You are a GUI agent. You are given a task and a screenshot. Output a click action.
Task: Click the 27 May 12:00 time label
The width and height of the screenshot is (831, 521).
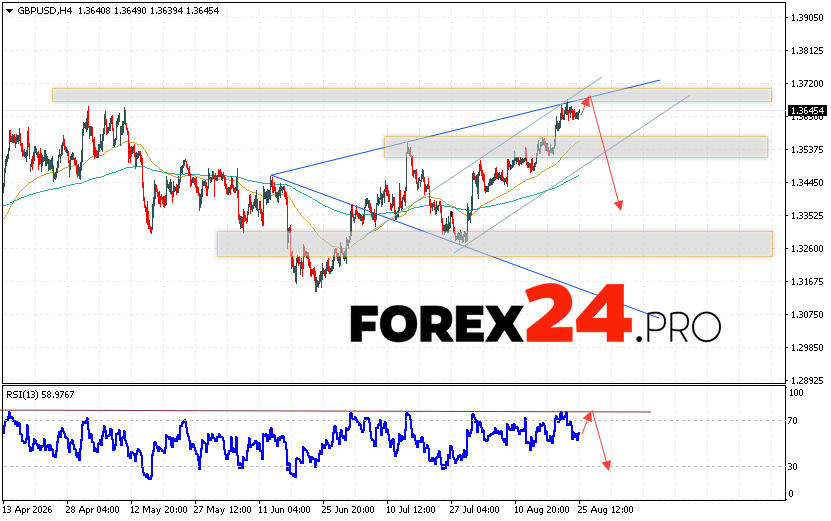(x=222, y=509)
